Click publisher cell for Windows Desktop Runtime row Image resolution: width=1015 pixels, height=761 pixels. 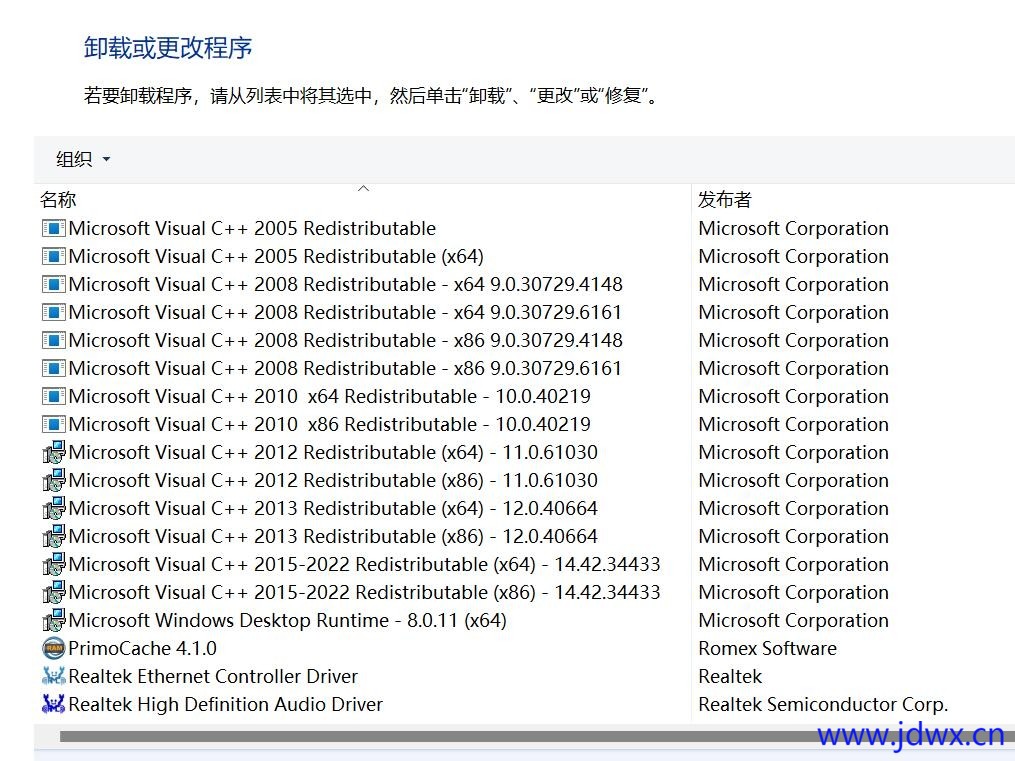(794, 620)
